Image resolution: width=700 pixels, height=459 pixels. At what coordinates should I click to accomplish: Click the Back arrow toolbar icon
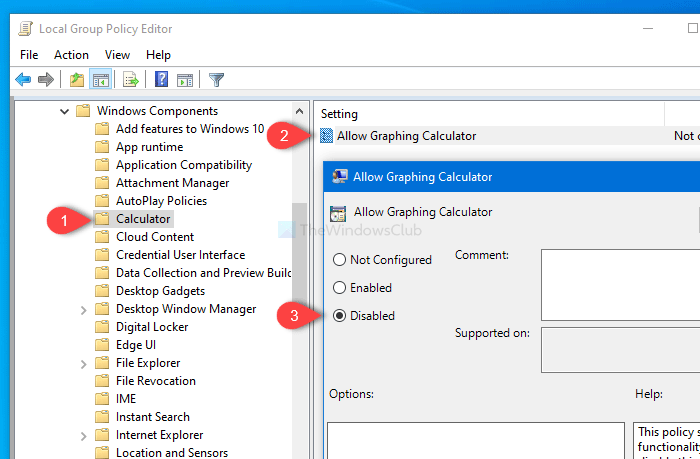[23, 80]
